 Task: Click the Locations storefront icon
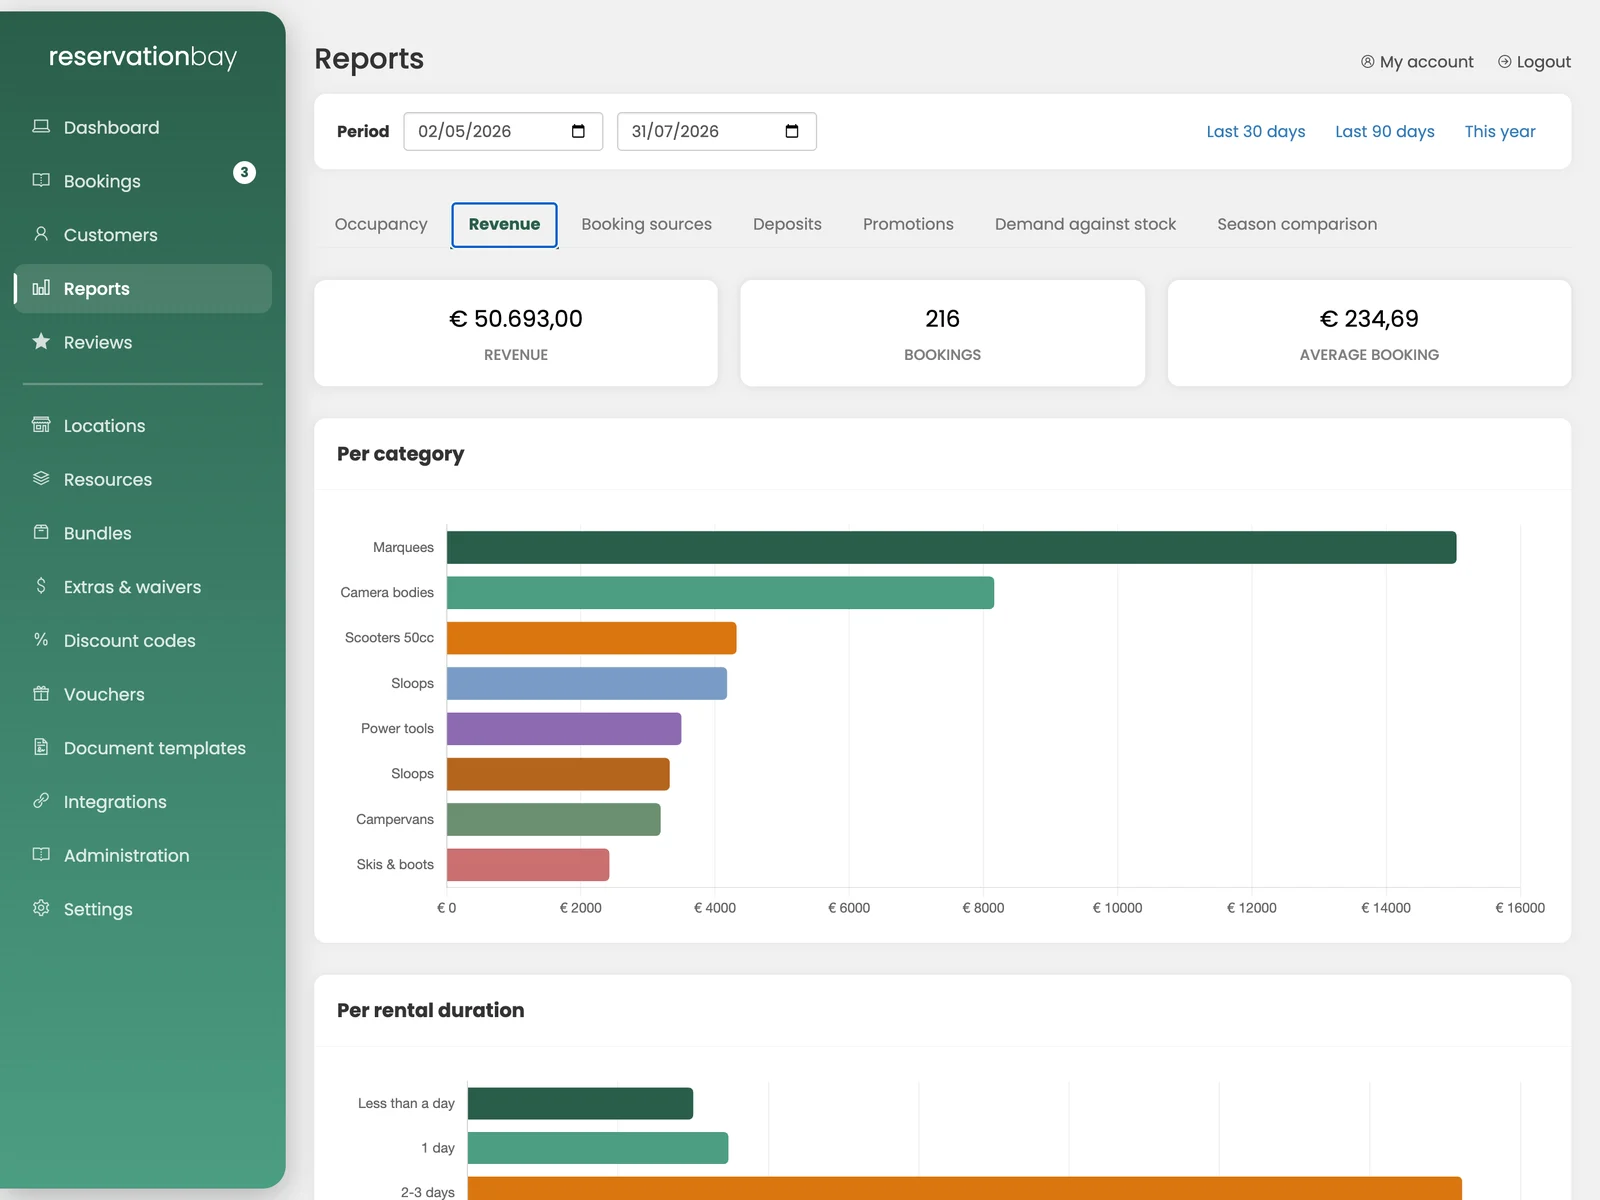point(41,425)
